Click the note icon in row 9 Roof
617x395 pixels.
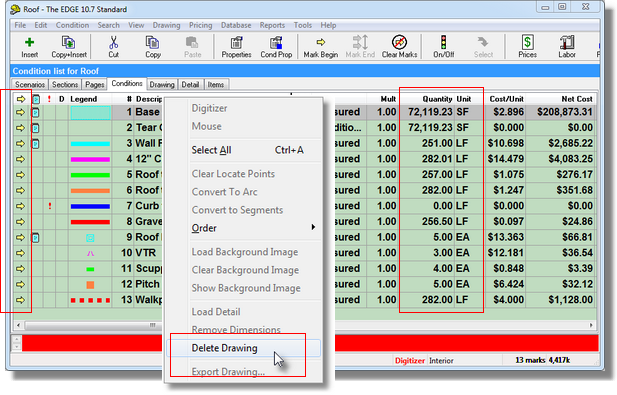click(35, 238)
